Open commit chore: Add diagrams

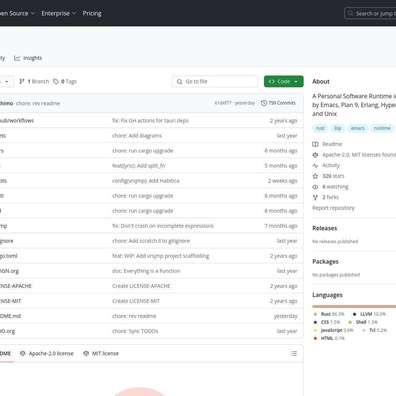137,136
